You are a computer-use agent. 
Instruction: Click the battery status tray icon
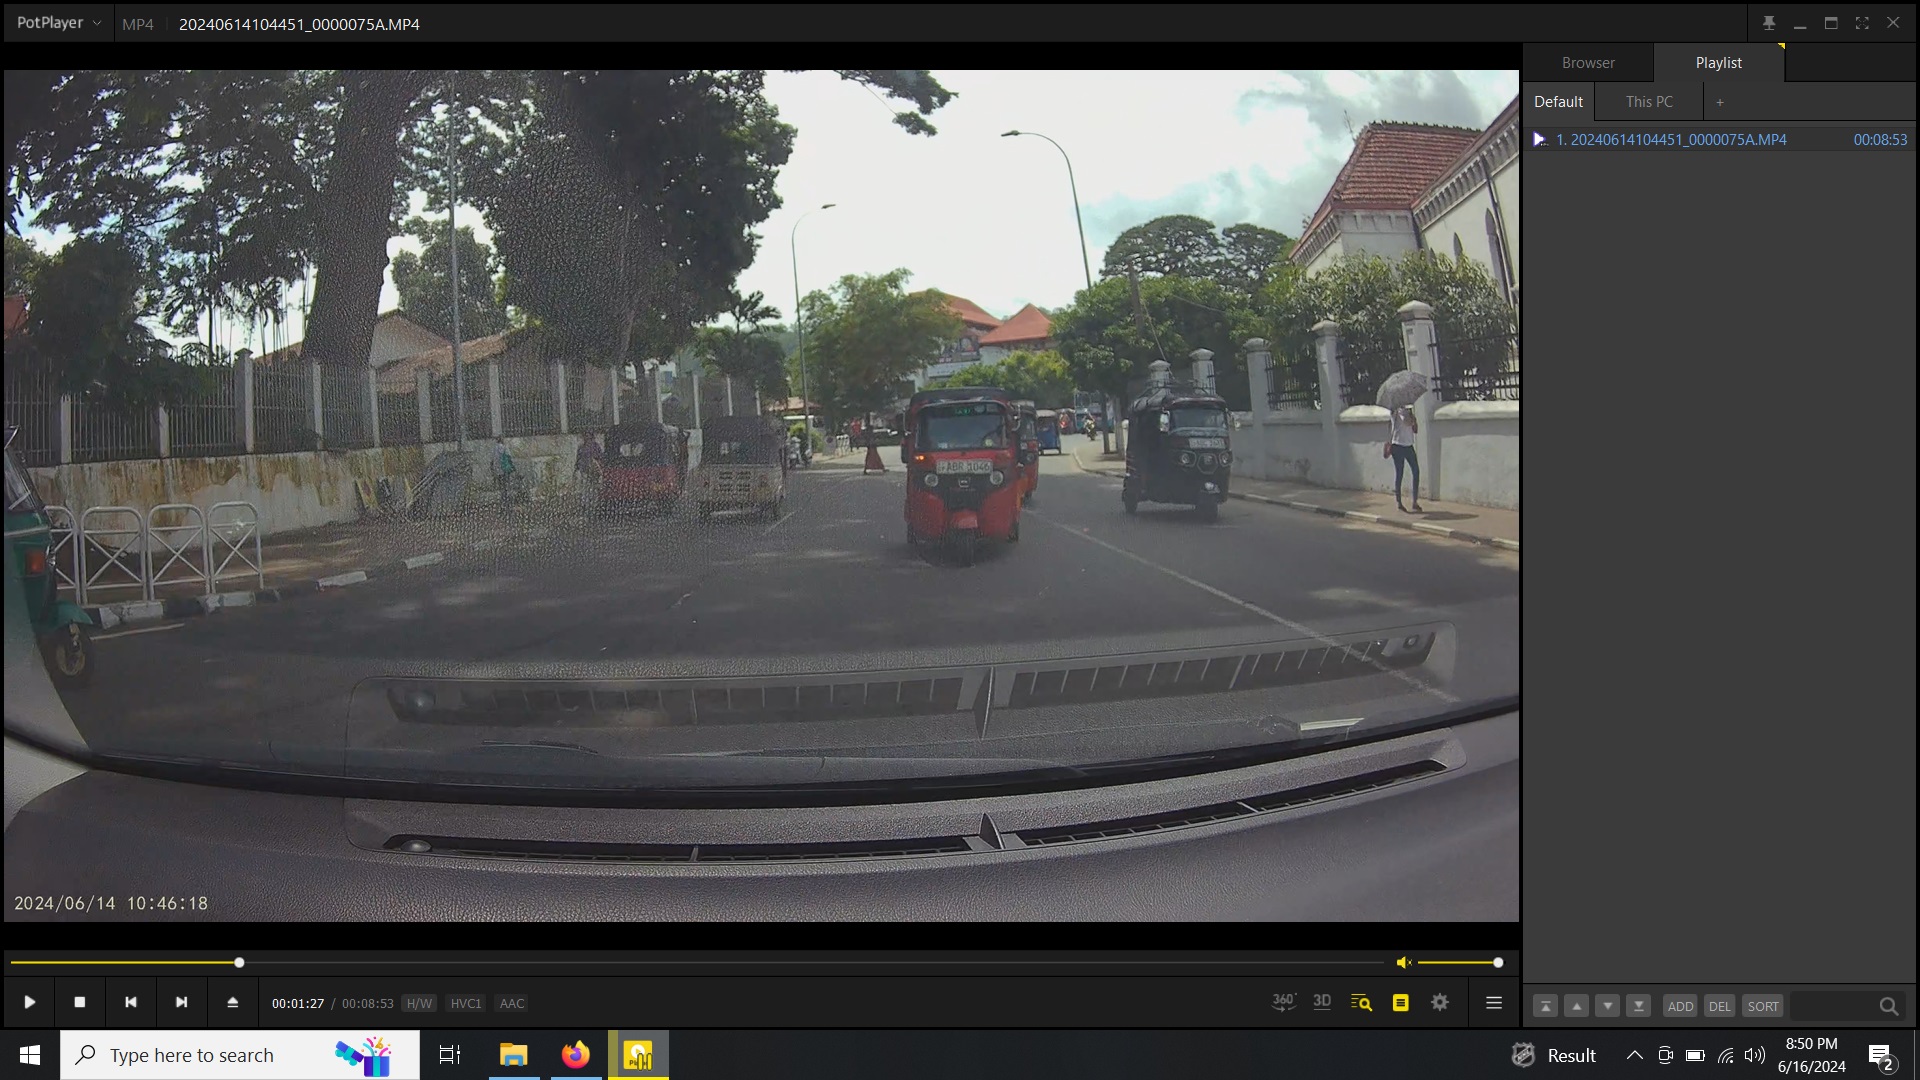(x=1695, y=1055)
